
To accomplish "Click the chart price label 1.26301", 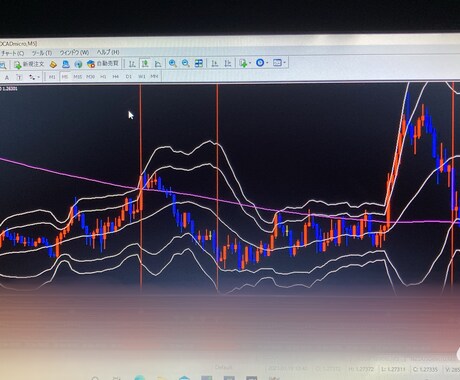I will [10, 89].
